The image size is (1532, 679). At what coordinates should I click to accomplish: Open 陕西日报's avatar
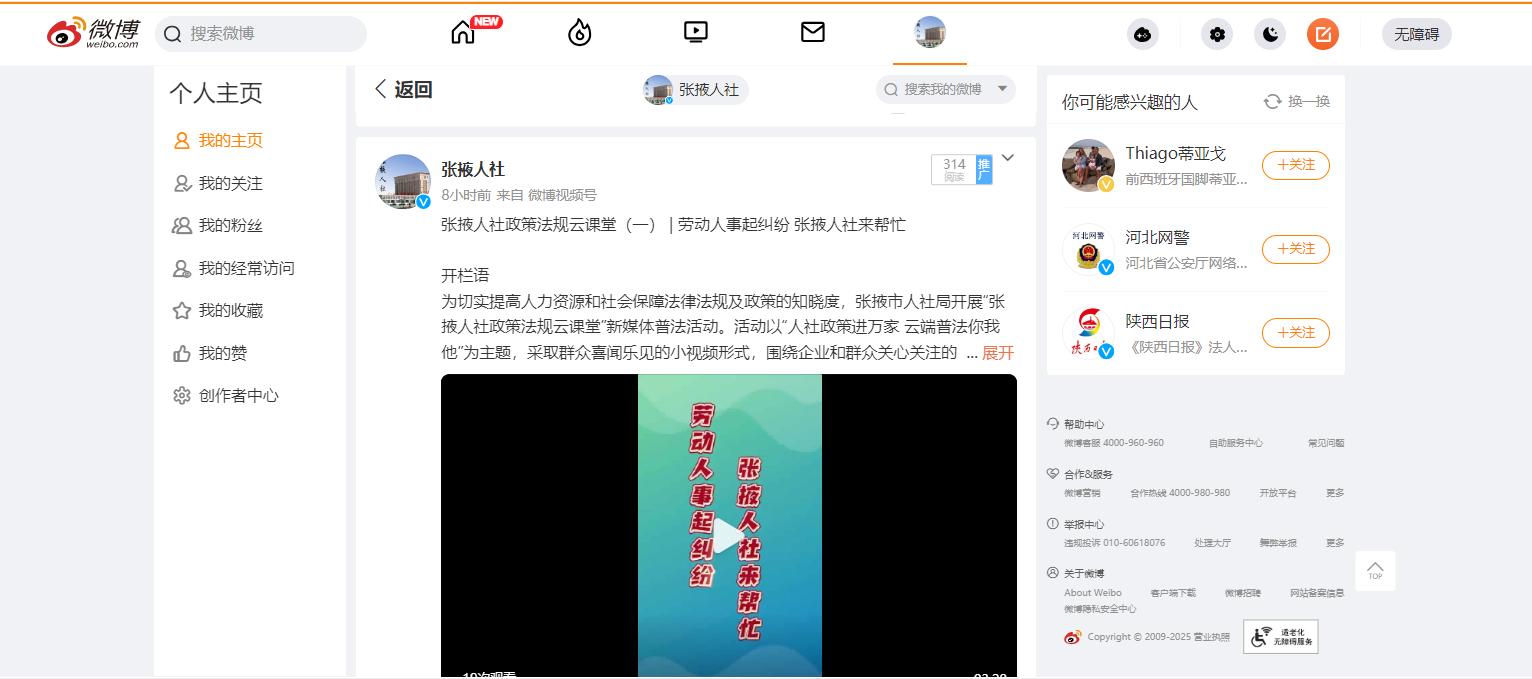[1088, 333]
